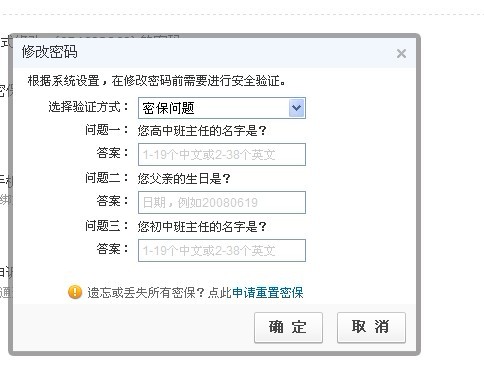
Task: Click the 问题一 label
Action: [x=107, y=130]
